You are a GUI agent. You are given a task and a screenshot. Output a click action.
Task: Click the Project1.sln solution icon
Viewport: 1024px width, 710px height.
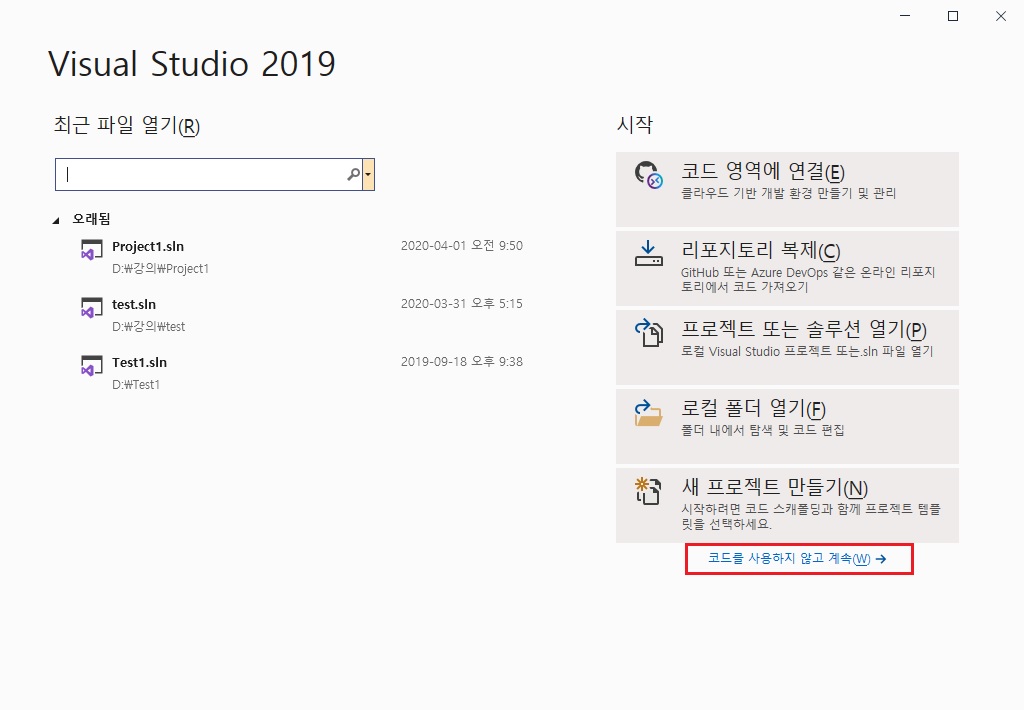click(91, 250)
